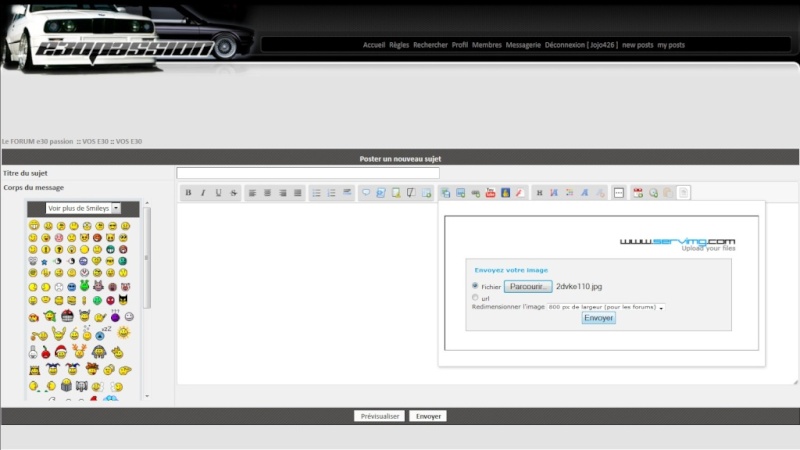Image resolution: width=800 pixels, height=450 pixels.
Task: Apply underline formatting
Action: click(x=218, y=192)
